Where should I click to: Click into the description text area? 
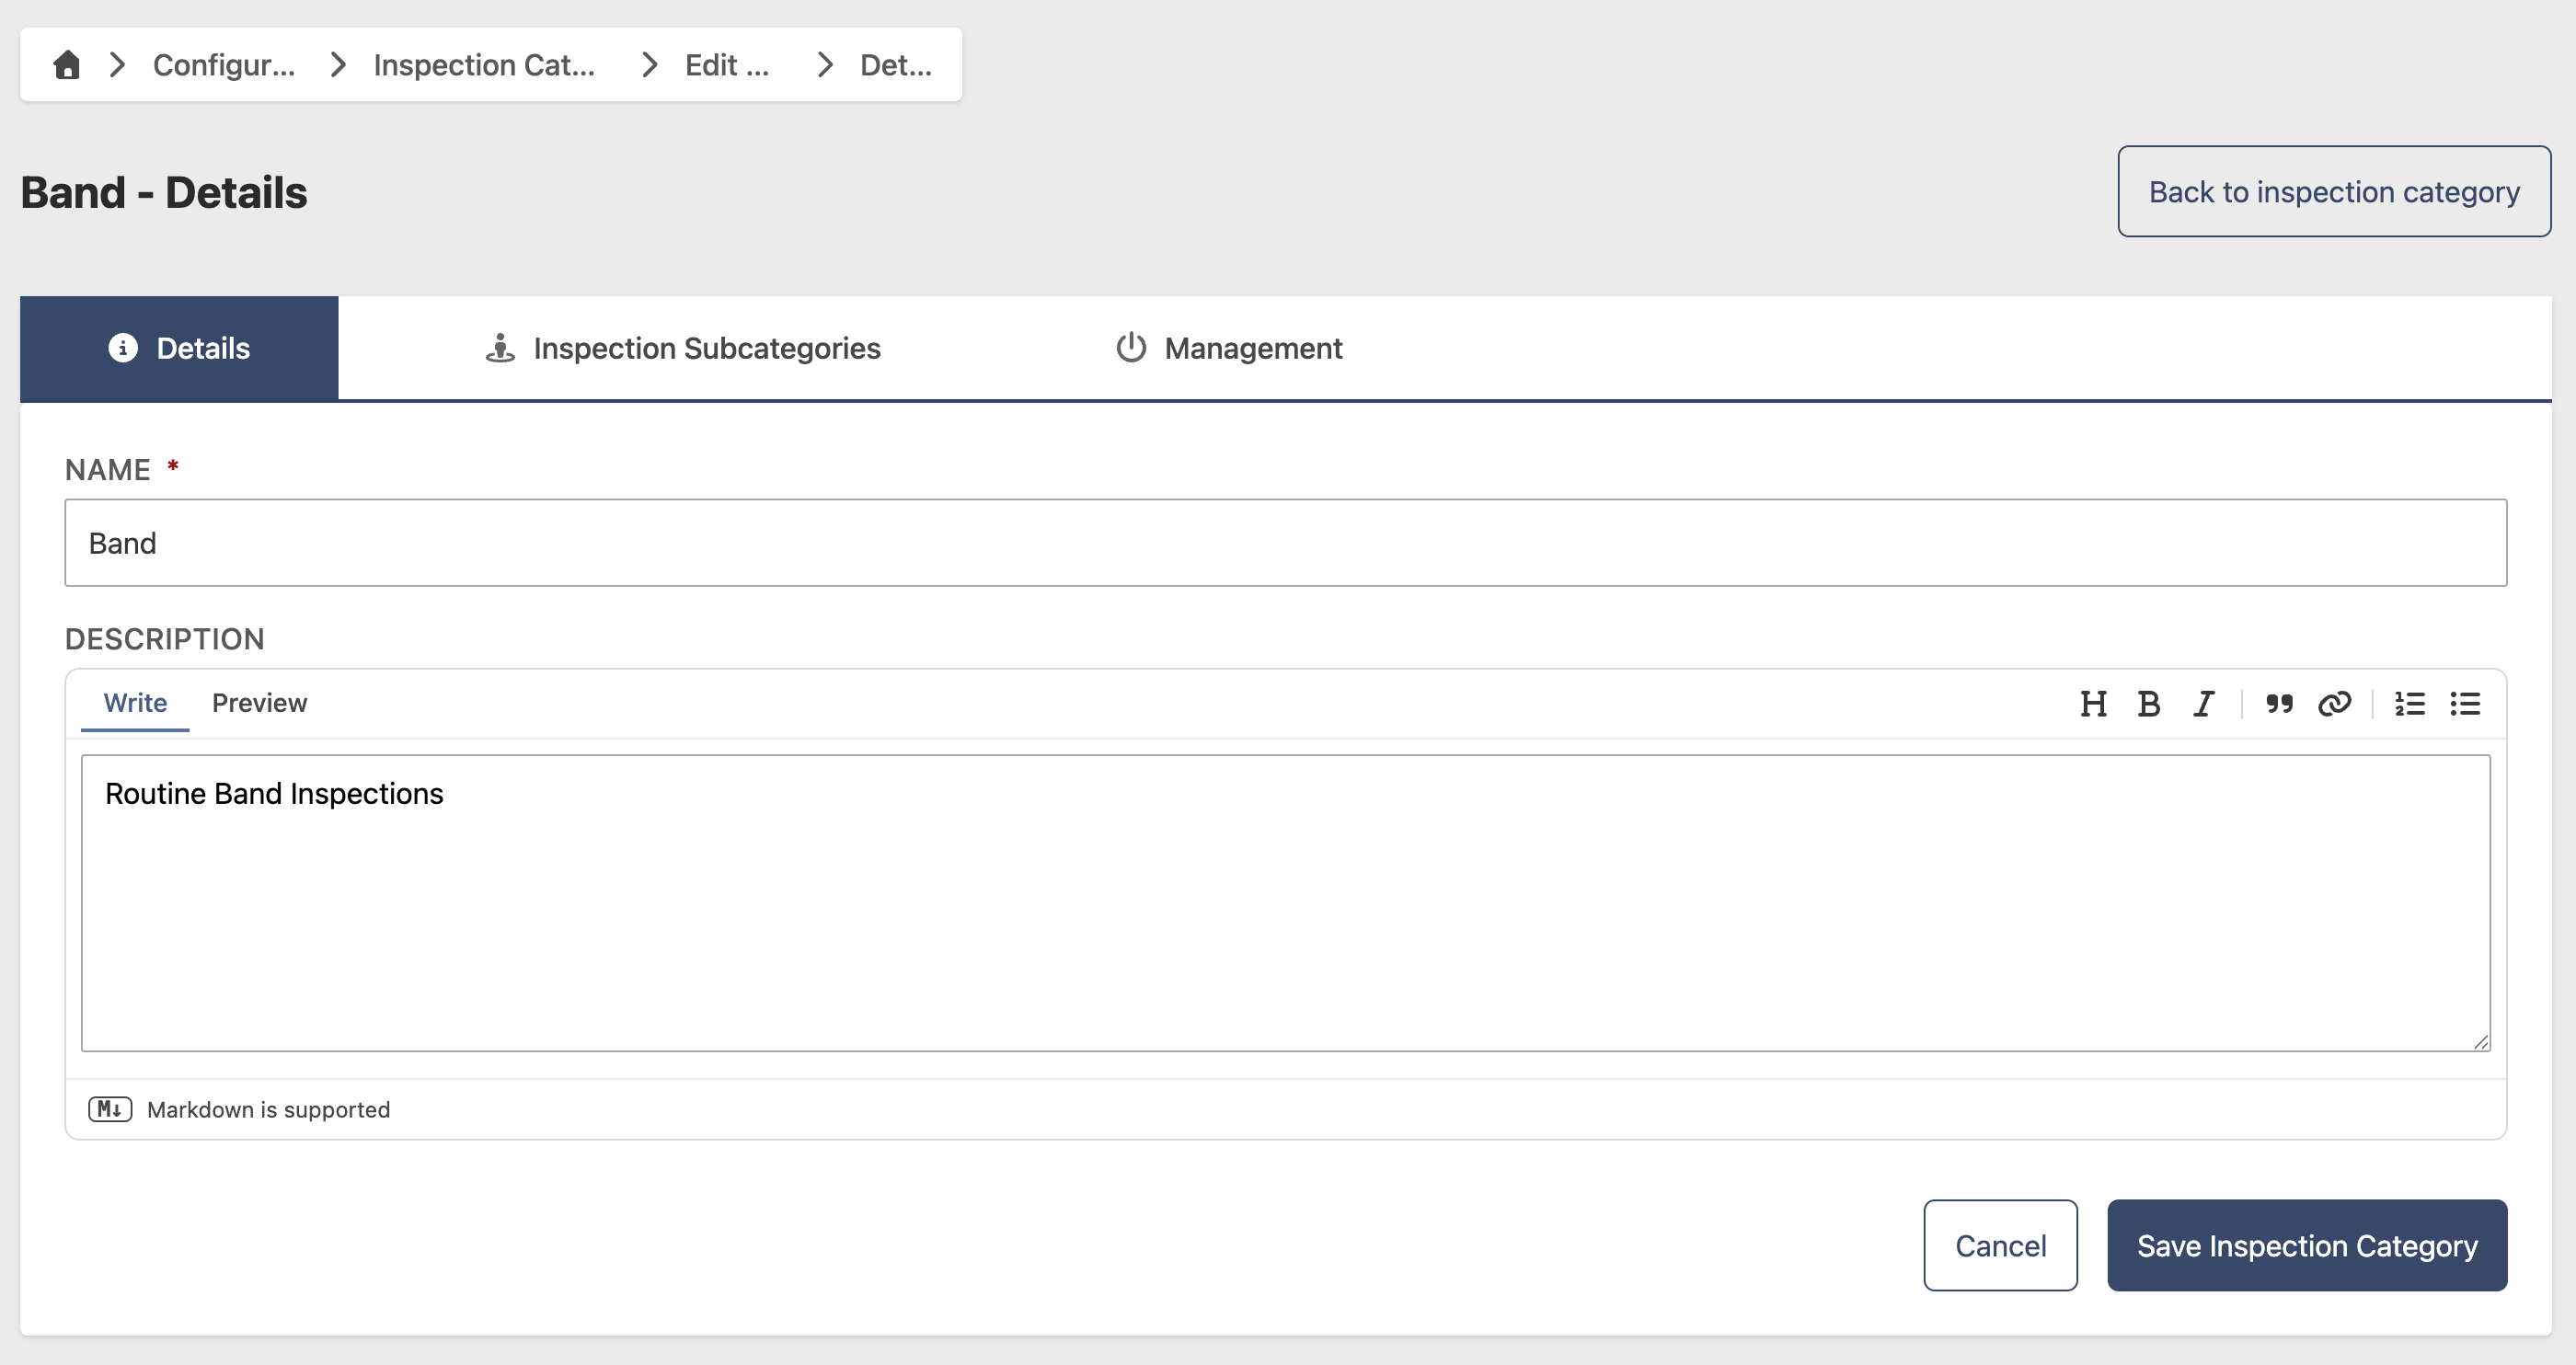tap(1285, 903)
